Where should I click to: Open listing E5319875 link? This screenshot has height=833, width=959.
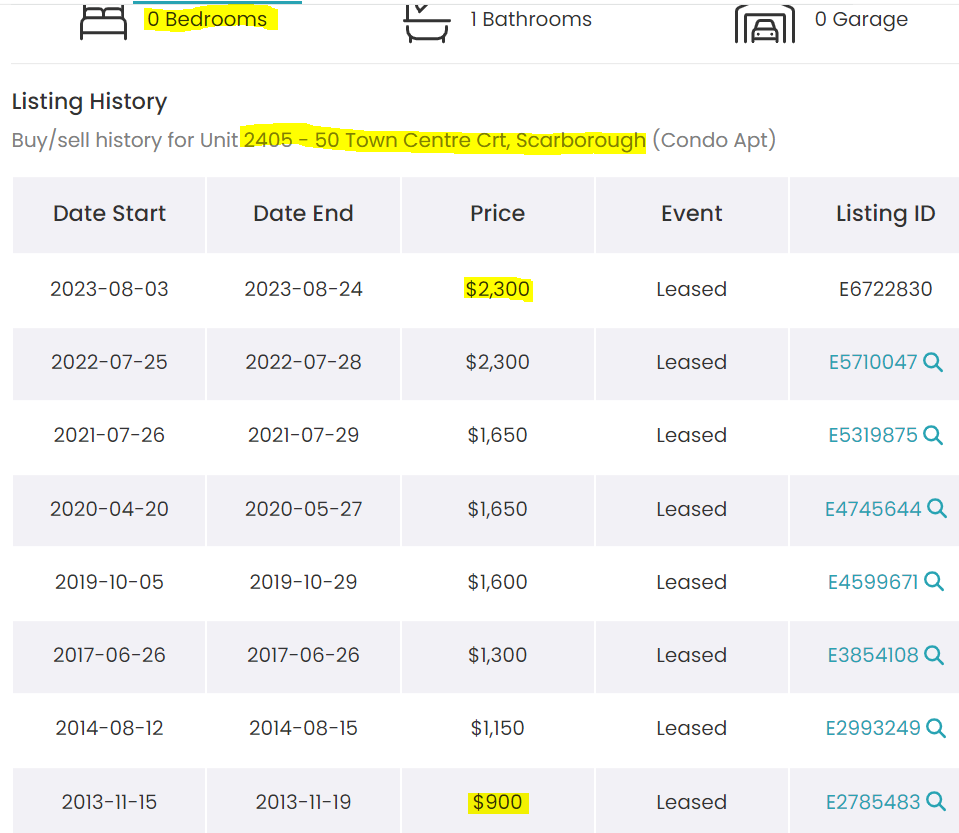tap(873, 435)
